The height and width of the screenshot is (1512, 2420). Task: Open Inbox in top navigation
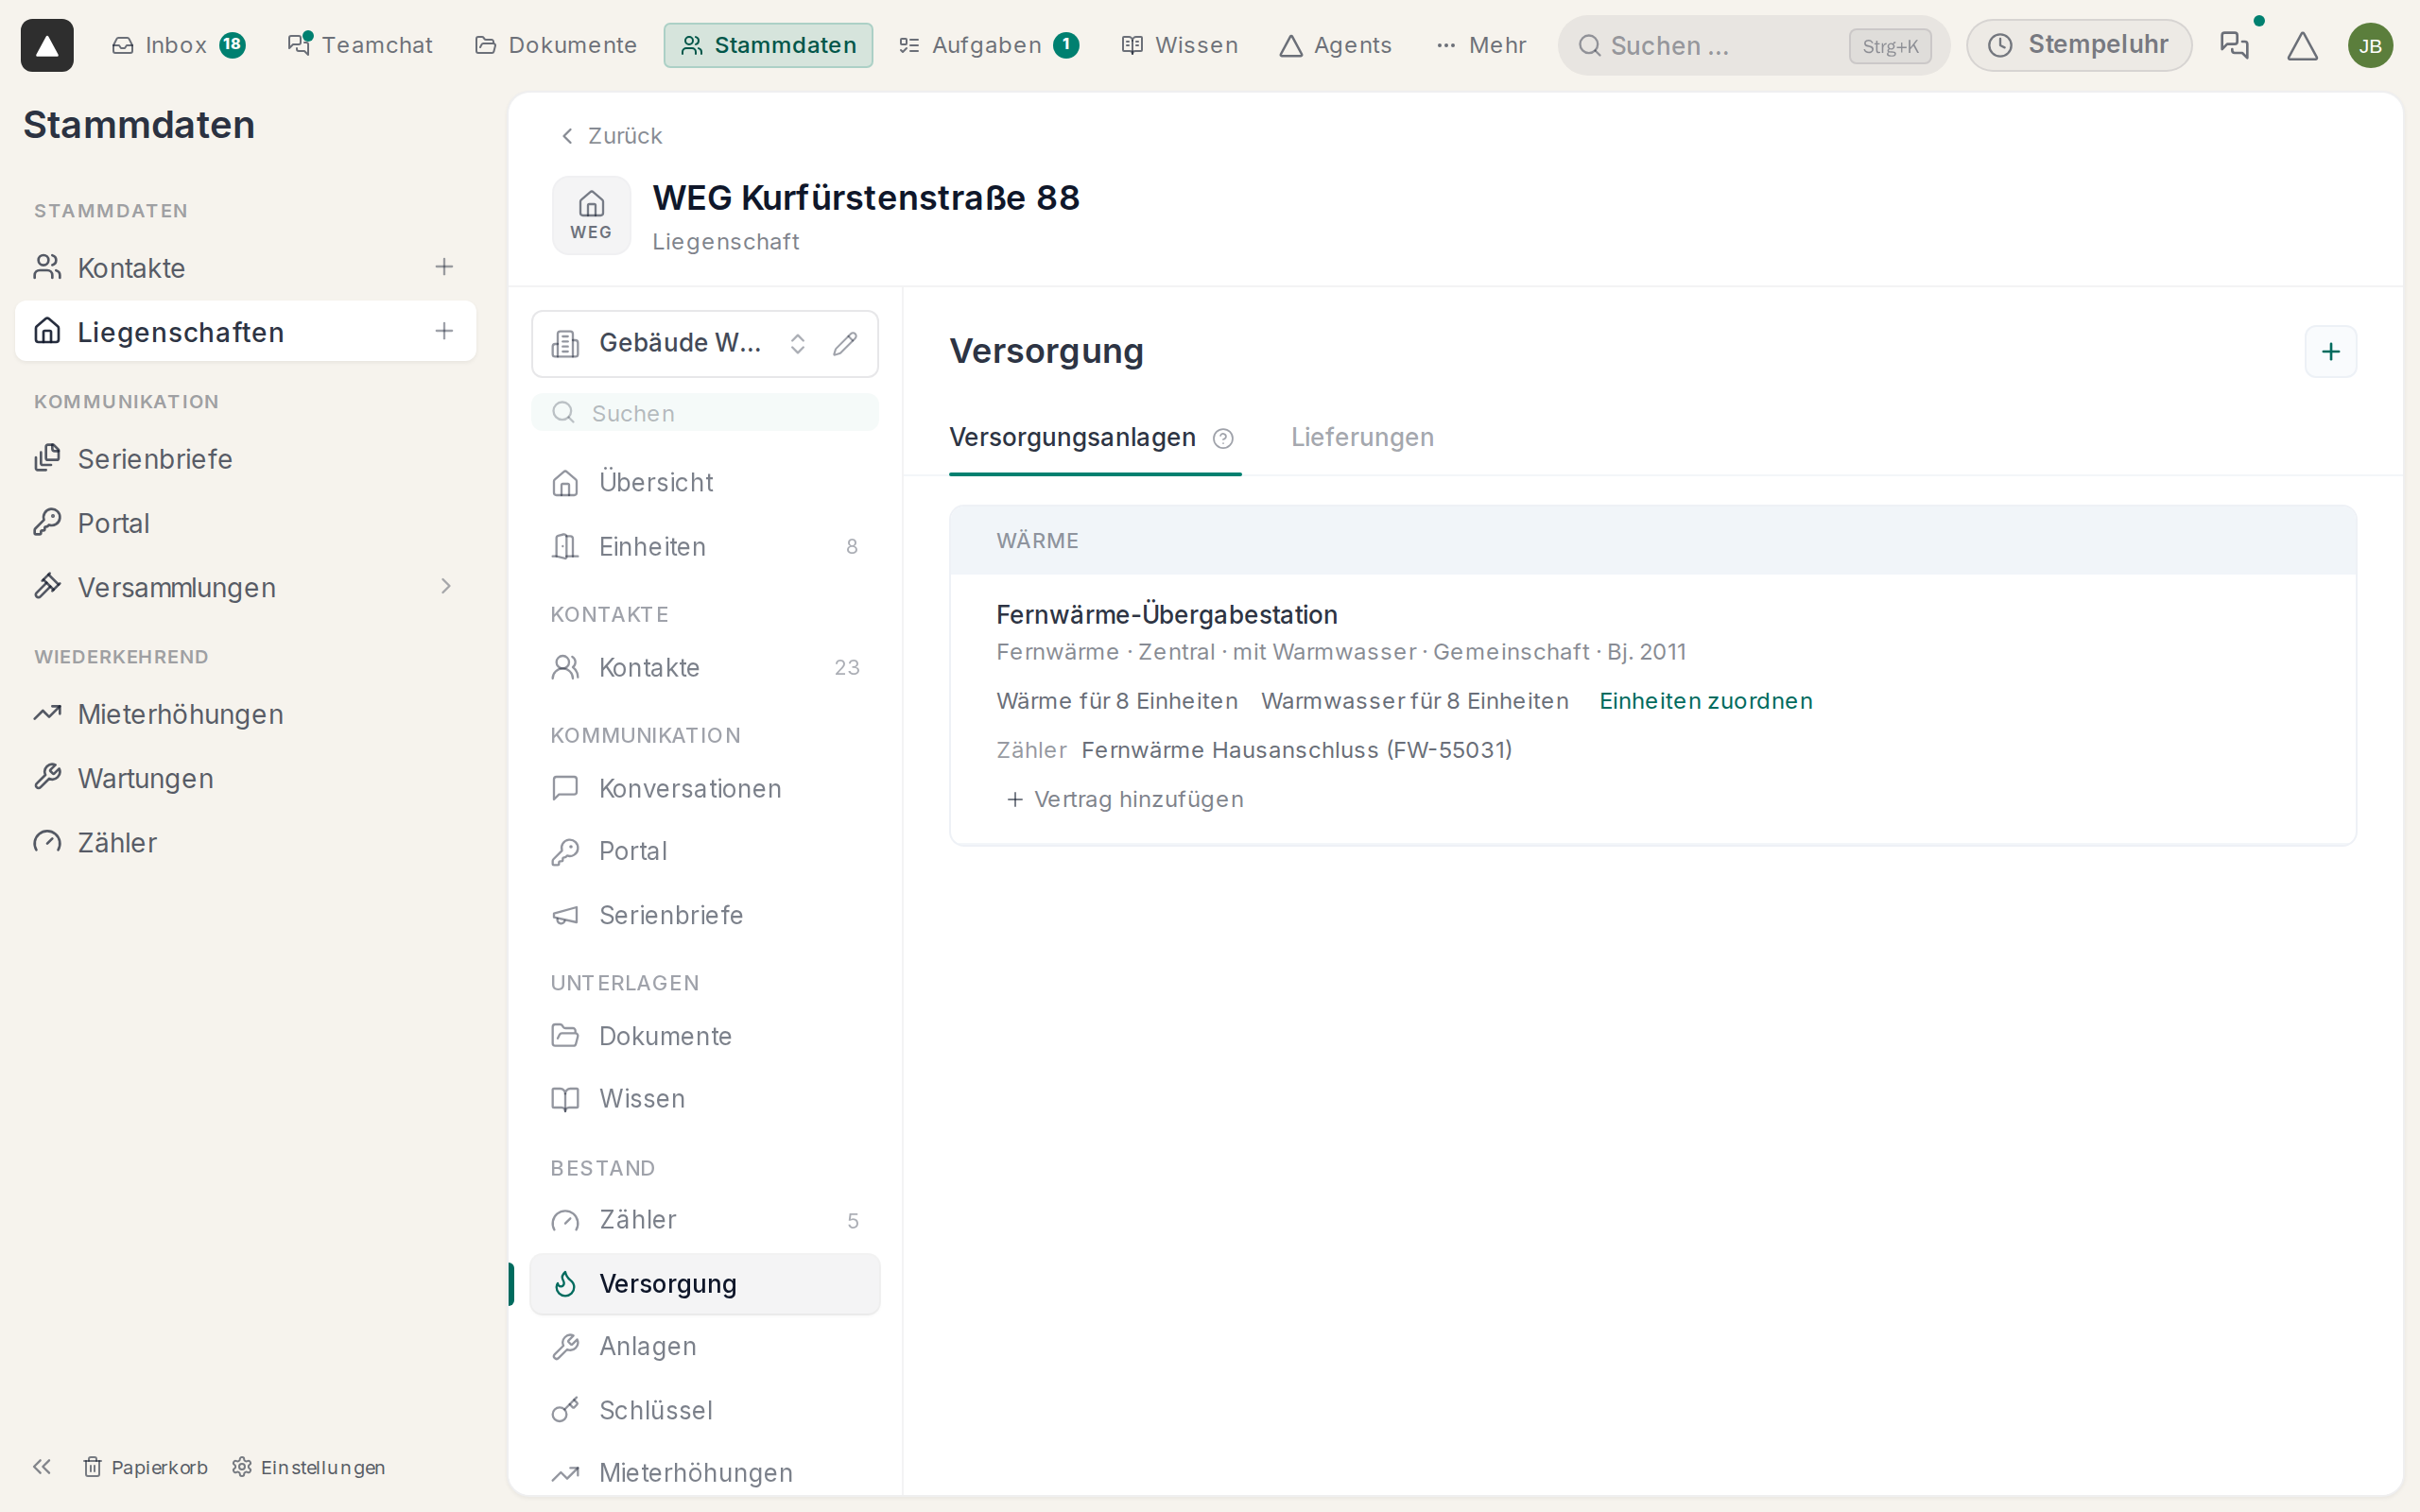coord(178,45)
